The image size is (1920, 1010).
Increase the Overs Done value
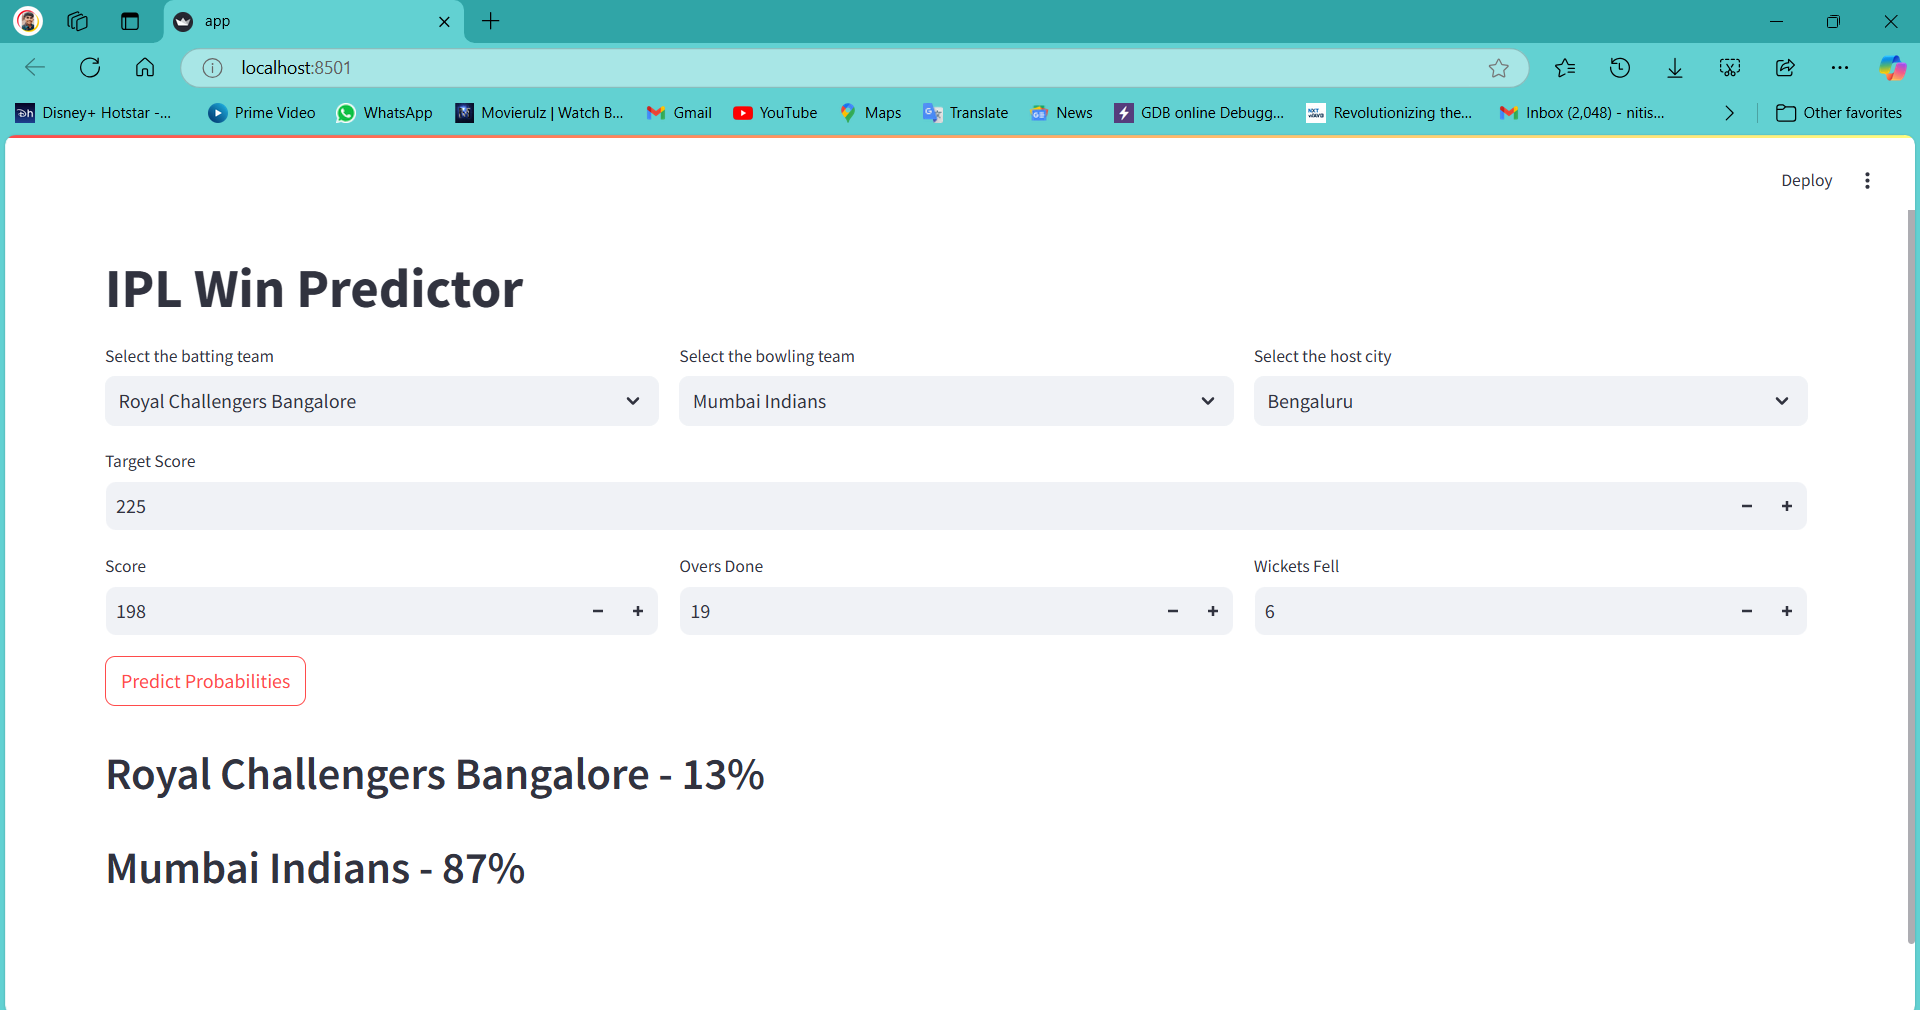pos(1213,611)
